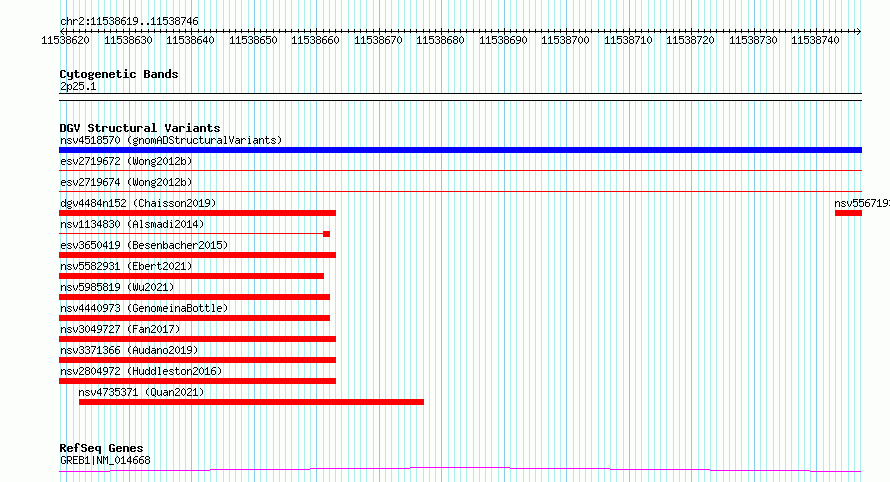Screen dimensions: 890x482
Task: Click the Cytogenetic Bands track title
Action: pyautogui.click(x=119, y=74)
